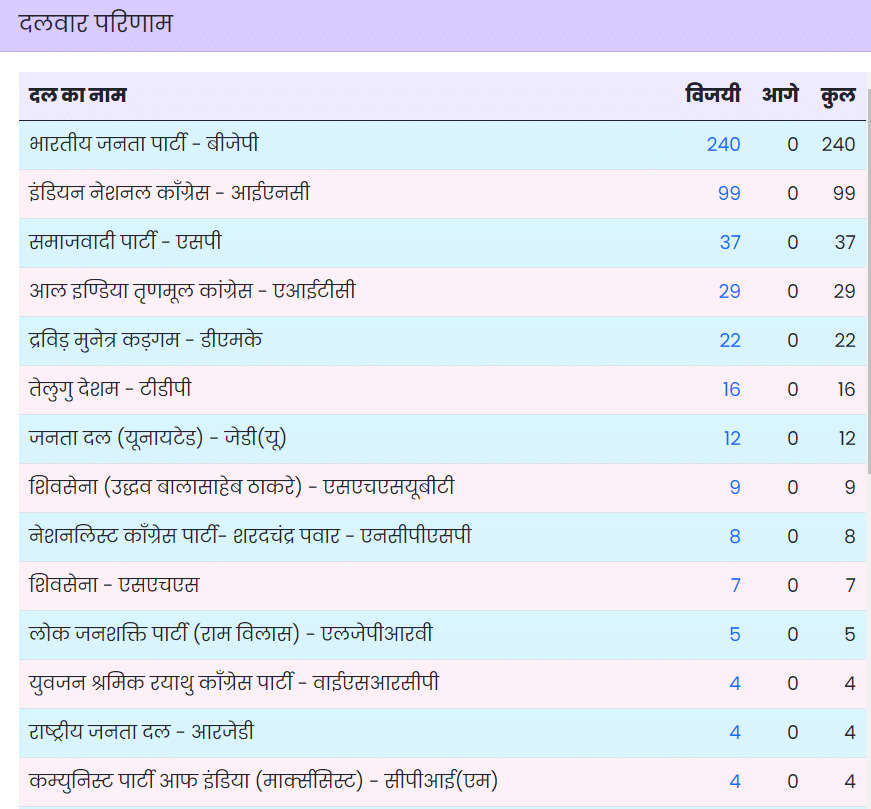Open the 5 link for लोक जनशक्ति पार्टी (राम विलास)
The width and height of the screenshot is (871, 809).
735,634
